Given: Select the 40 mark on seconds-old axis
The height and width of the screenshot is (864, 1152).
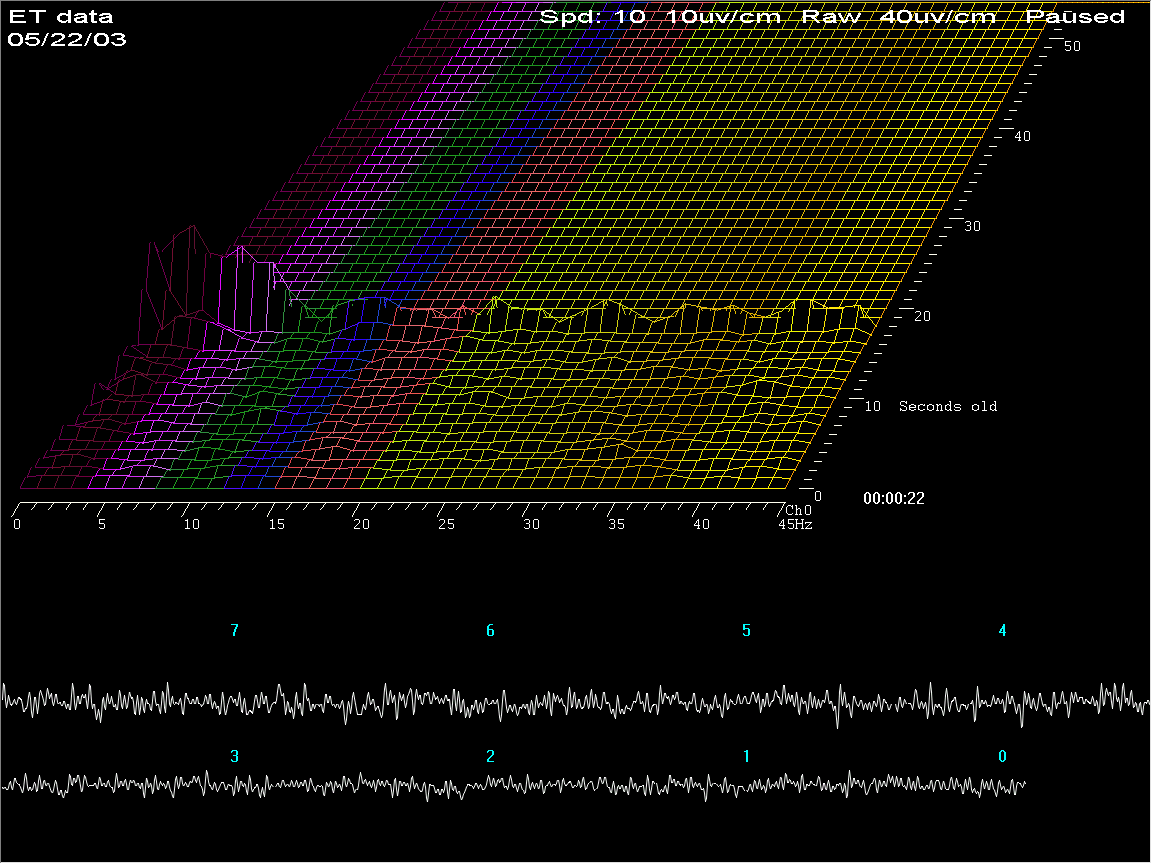Looking at the screenshot, I should tap(1022, 136).
